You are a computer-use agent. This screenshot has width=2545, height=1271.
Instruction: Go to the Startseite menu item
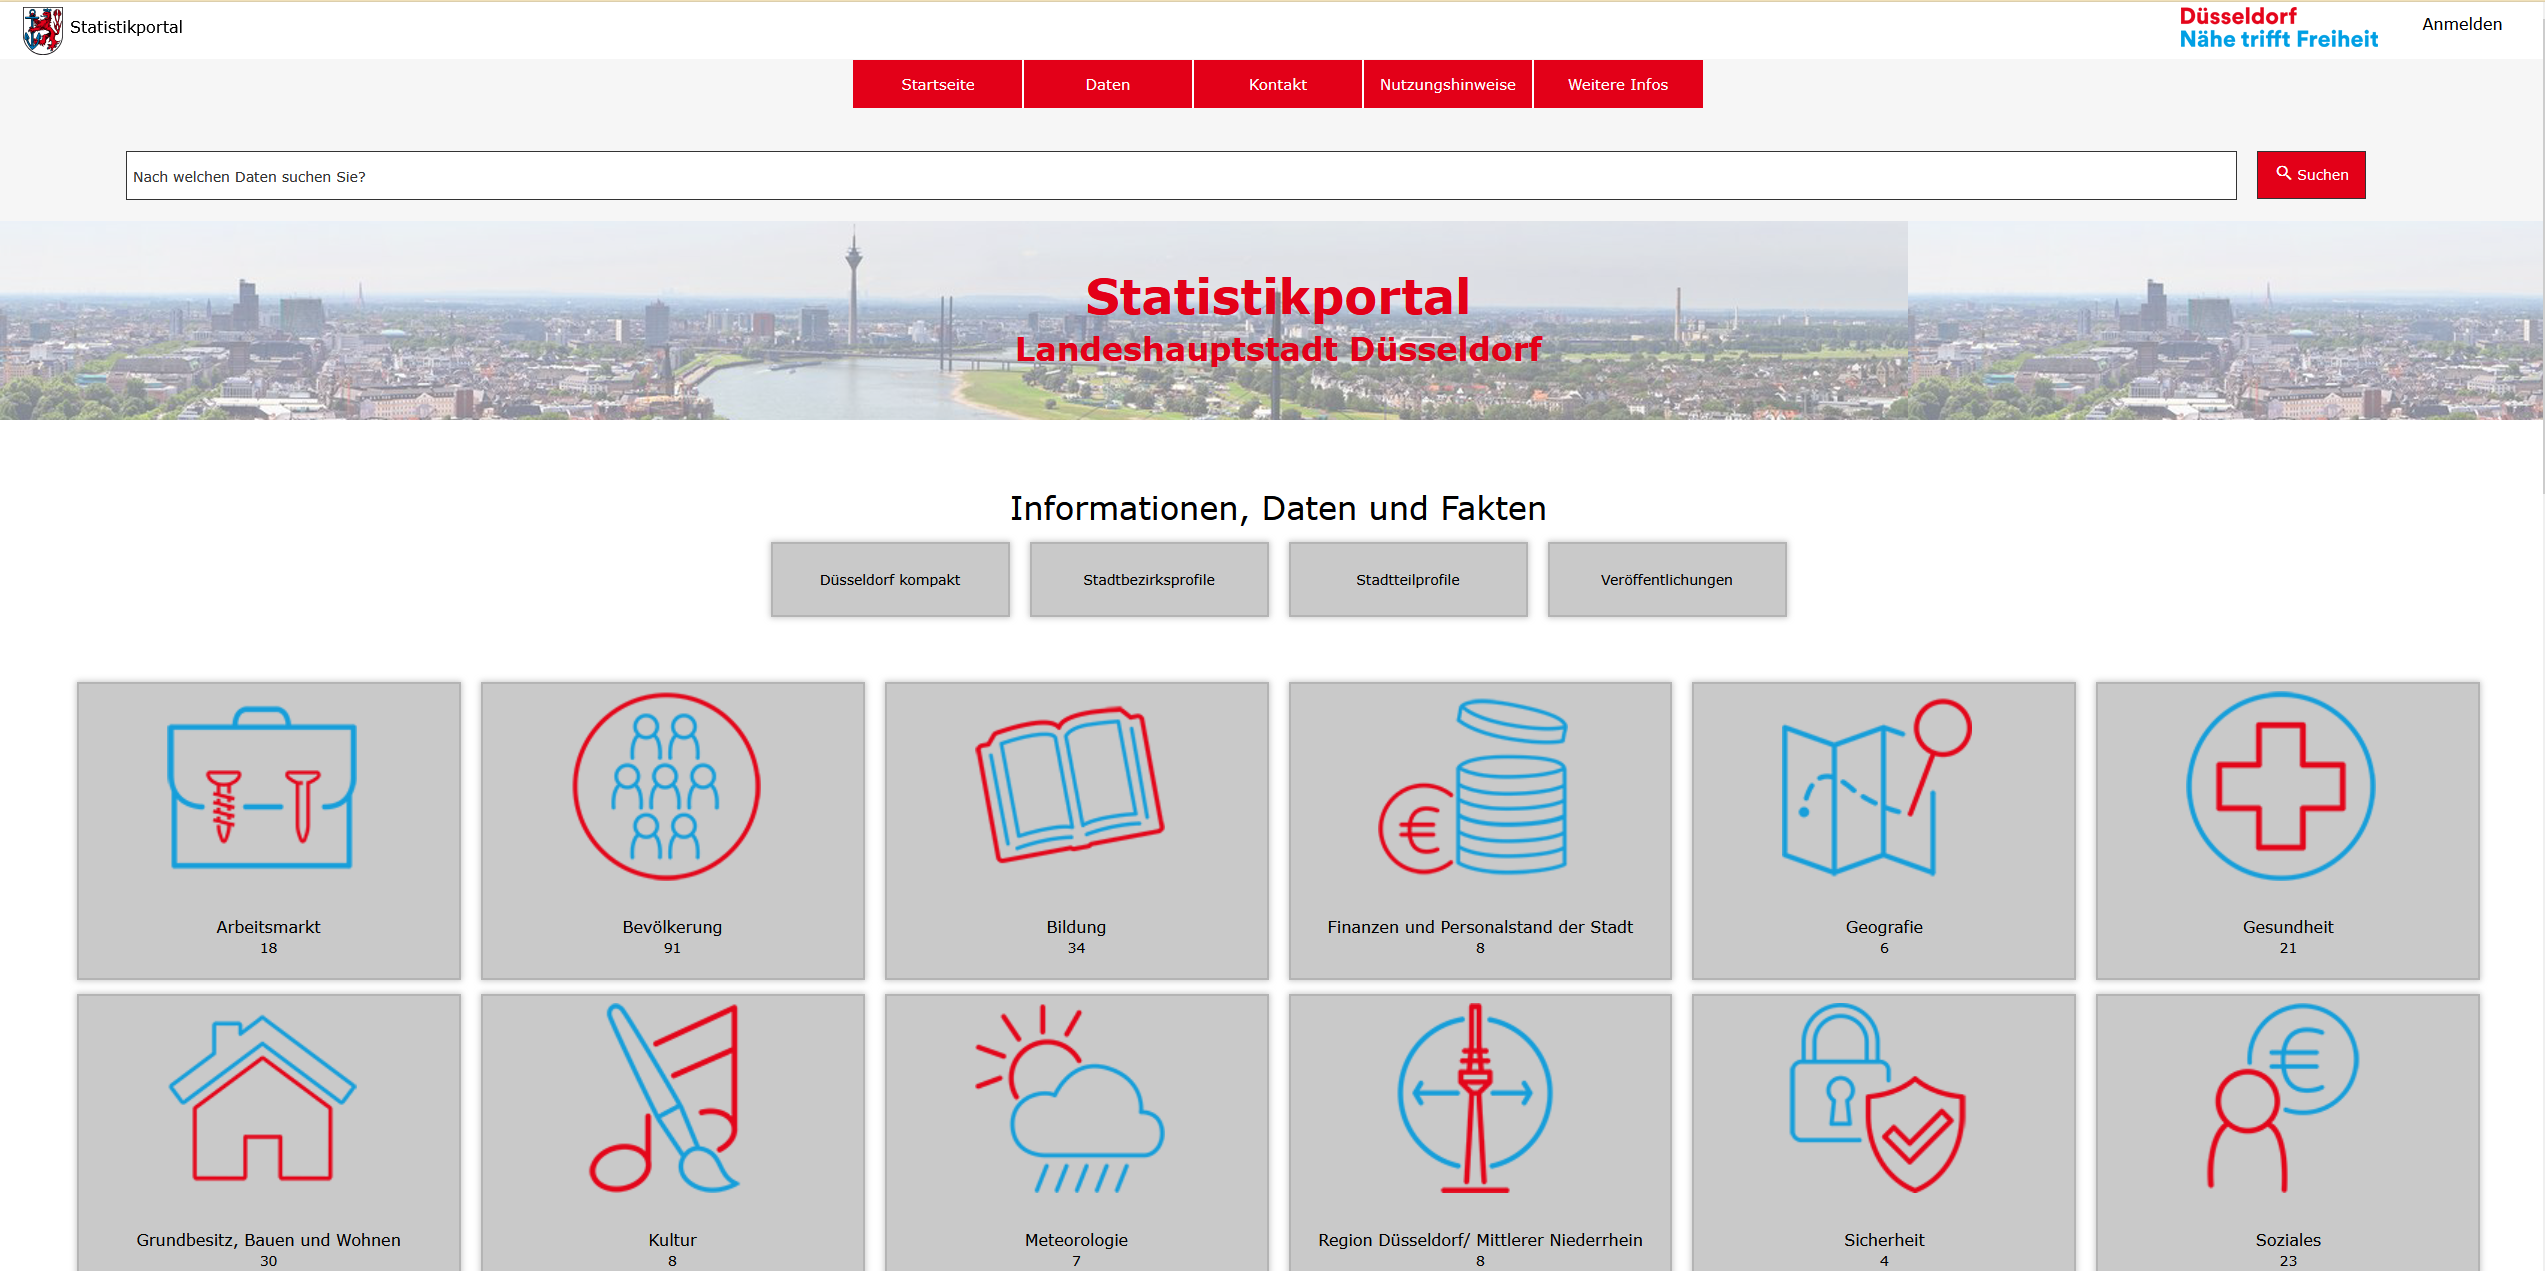[937, 84]
